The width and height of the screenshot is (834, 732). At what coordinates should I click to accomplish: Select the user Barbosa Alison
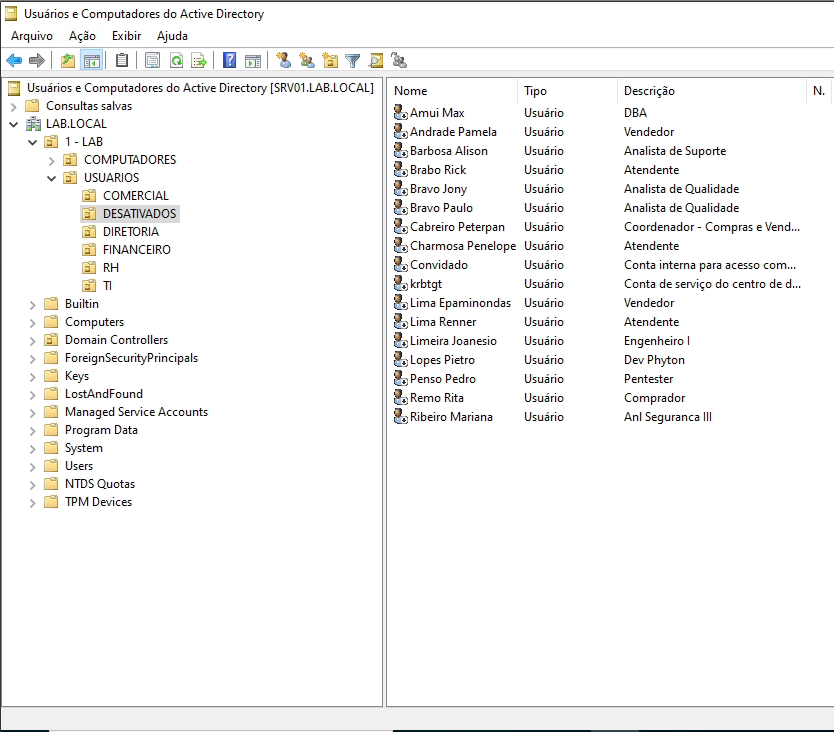[448, 151]
